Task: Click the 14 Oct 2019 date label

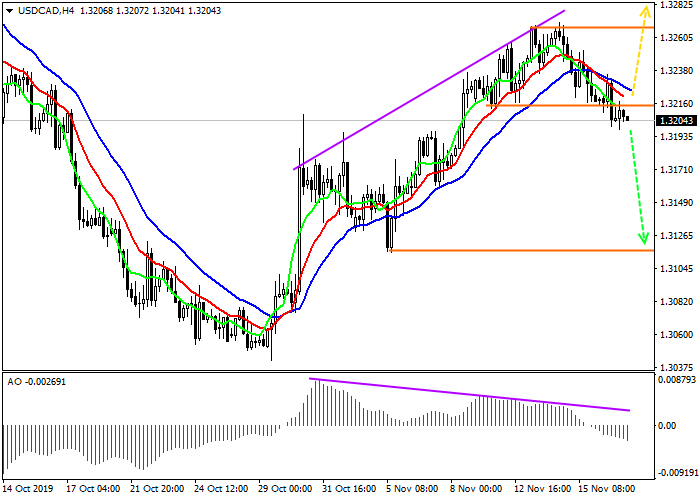Action: click(x=29, y=489)
